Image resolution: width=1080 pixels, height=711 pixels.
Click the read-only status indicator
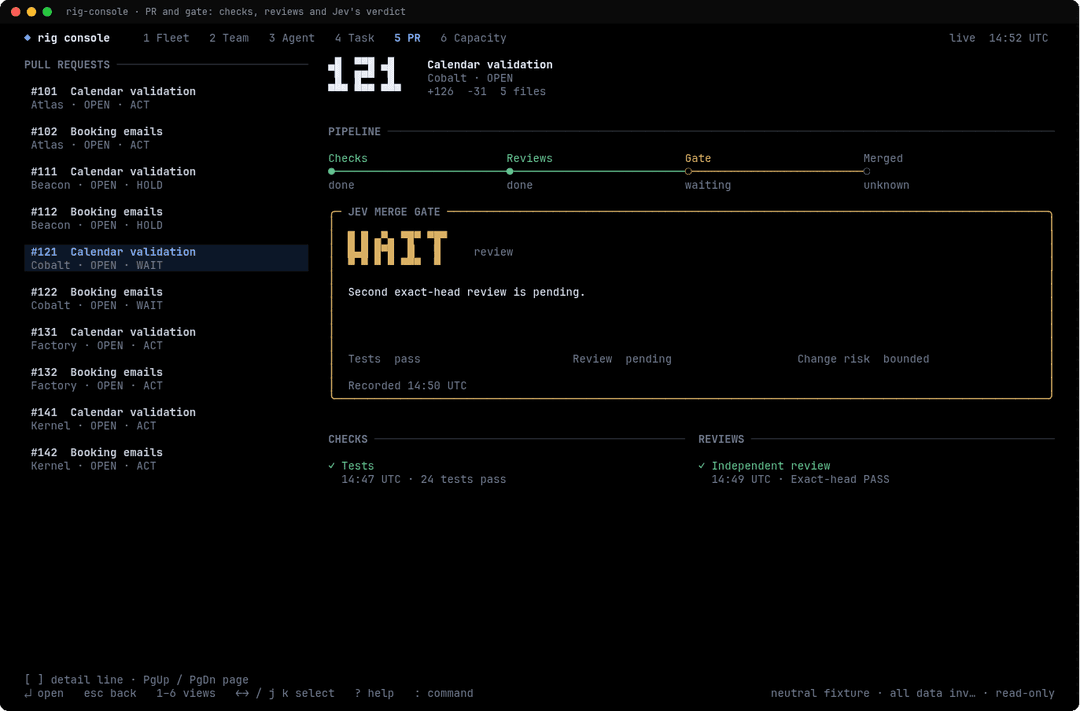click(x=1025, y=693)
